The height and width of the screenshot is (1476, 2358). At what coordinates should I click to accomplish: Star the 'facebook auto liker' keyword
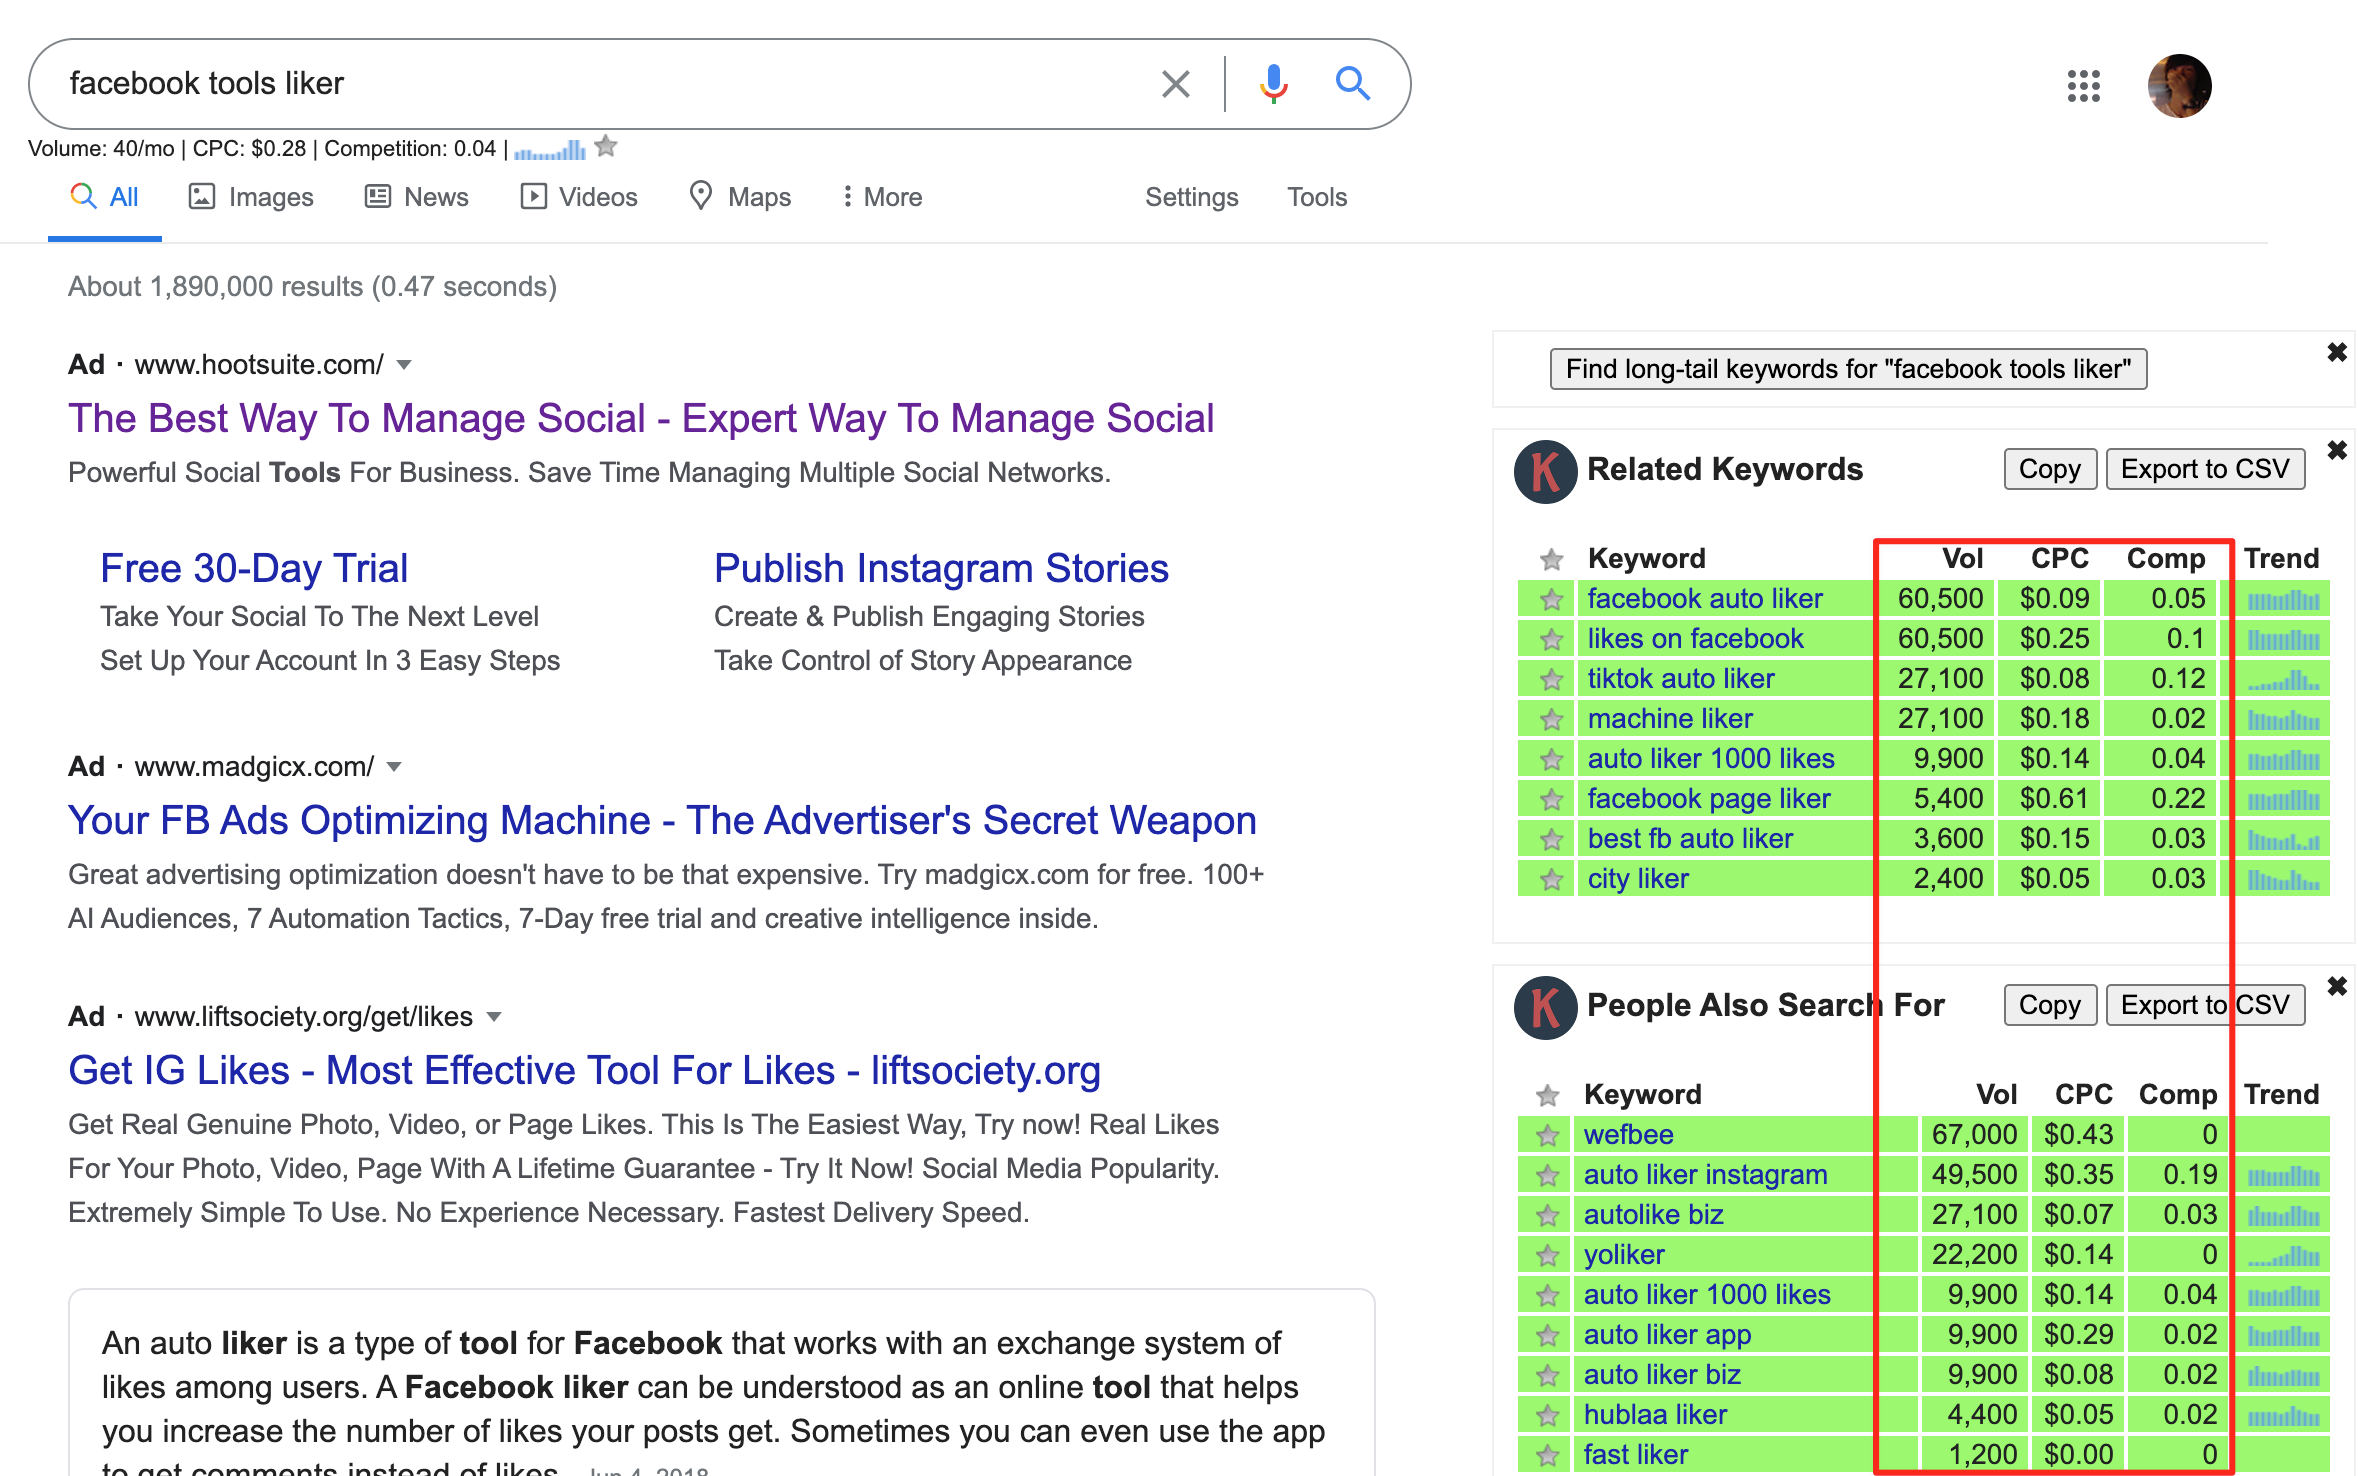(x=1551, y=599)
